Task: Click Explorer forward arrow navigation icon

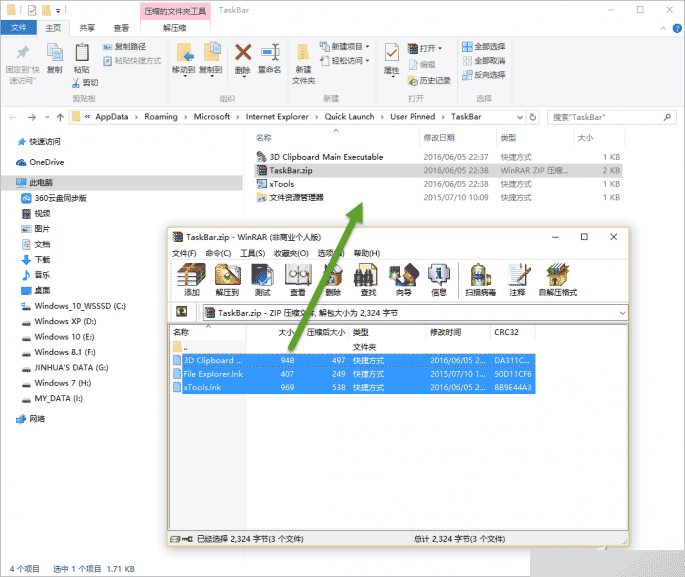Action: [31, 117]
